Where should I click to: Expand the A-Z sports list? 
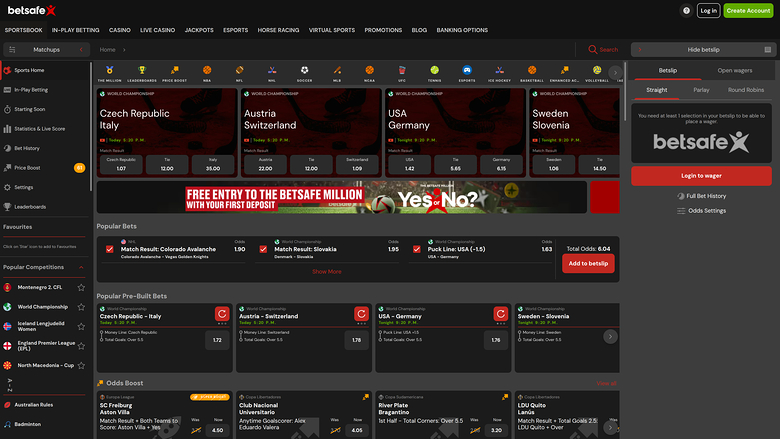tap(10, 384)
